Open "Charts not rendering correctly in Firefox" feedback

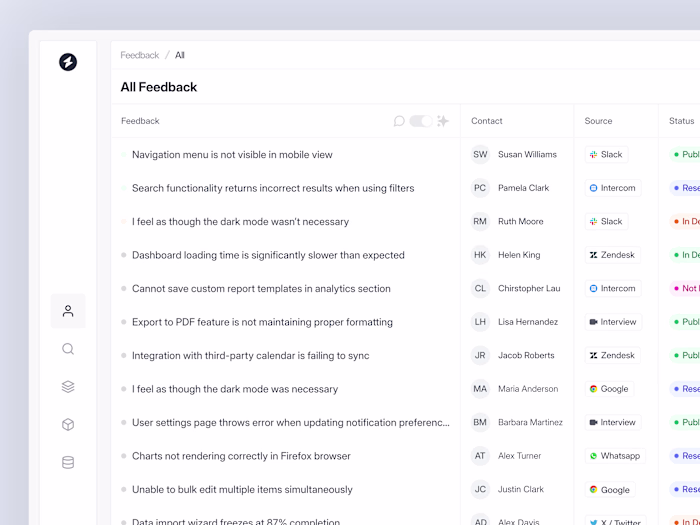pyautogui.click(x=241, y=456)
